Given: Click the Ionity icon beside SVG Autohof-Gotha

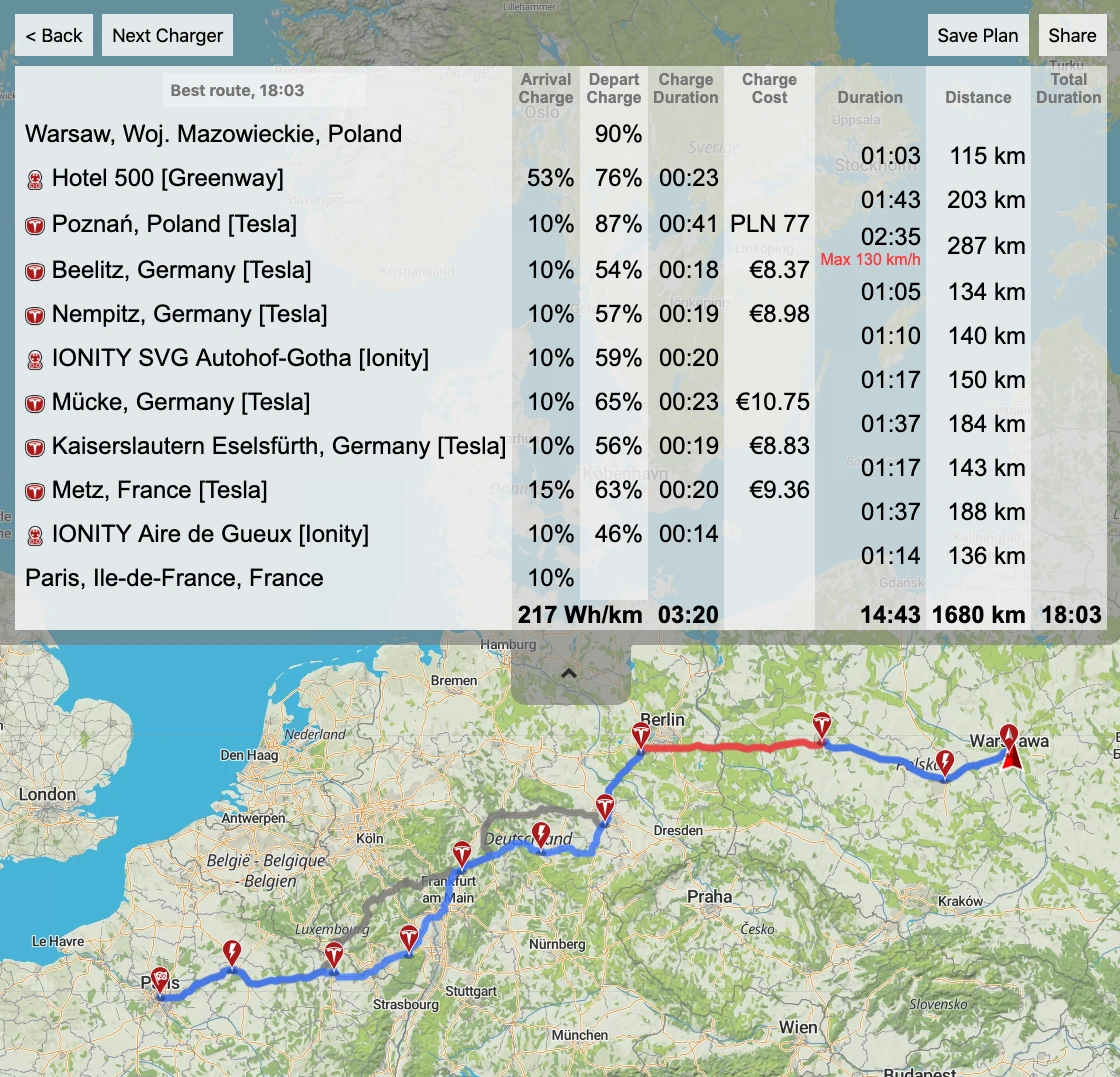Looking at the screenshot, I should [x=34, y=359].
